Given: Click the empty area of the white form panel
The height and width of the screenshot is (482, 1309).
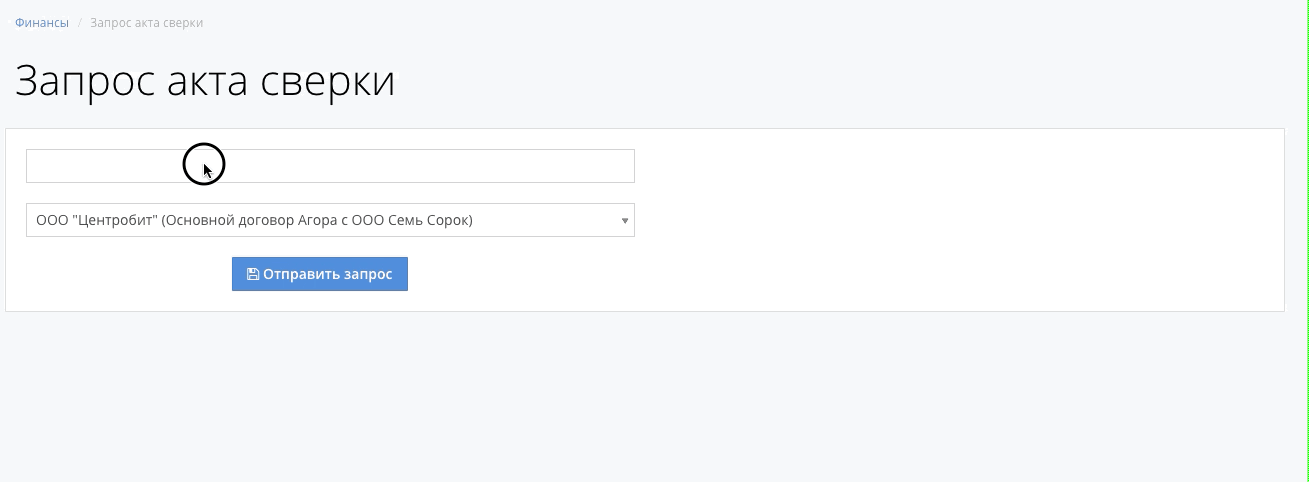Looking at the screenshot, I should (x=960, y=220).
